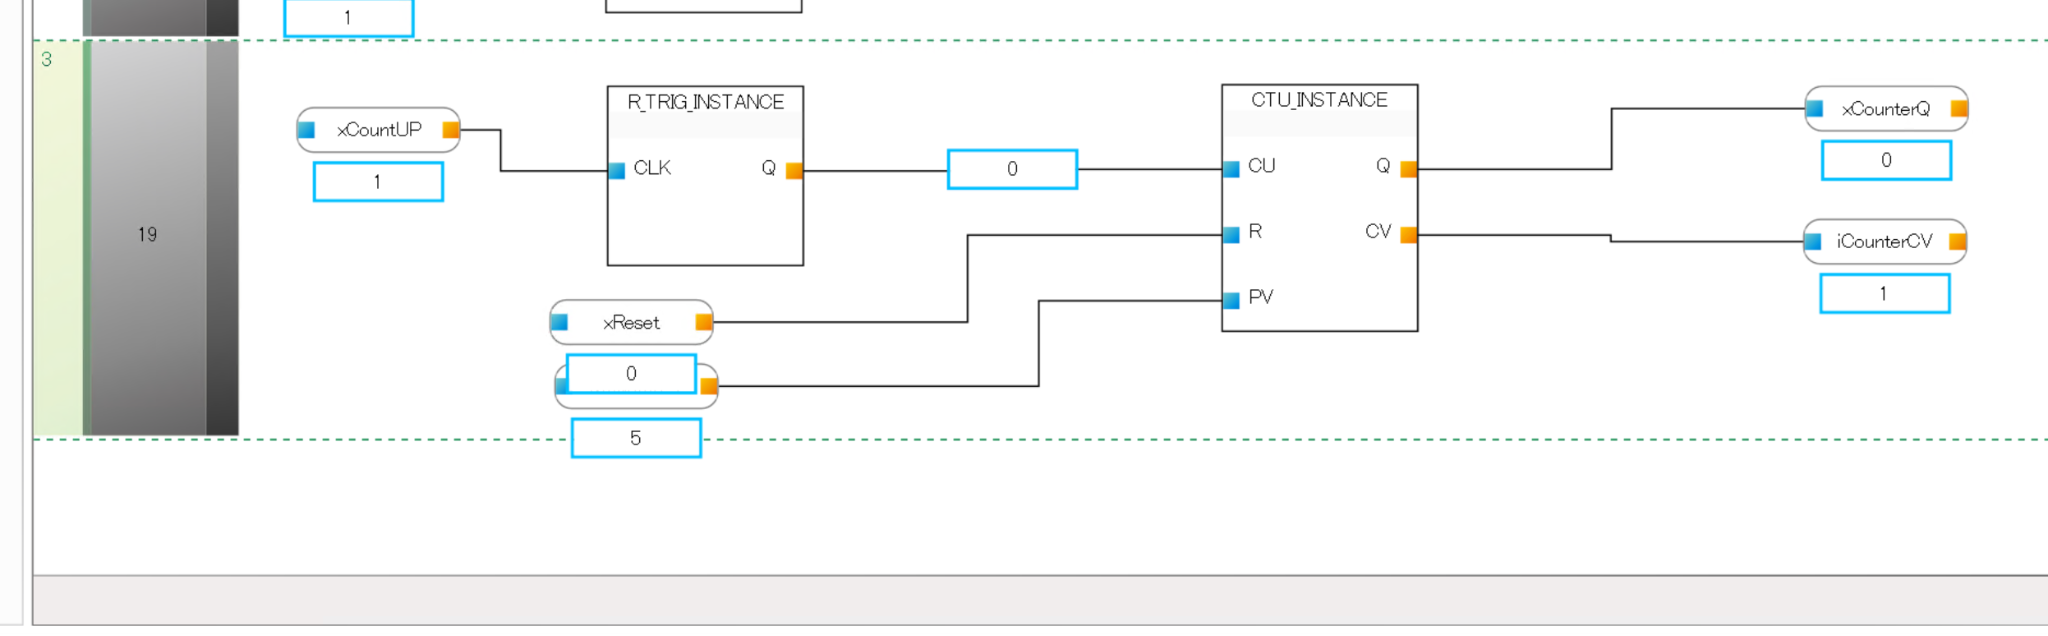Click the blue CLK input pin on R_TRIG_INSTANCE
Image resolution: width=2048 pixels, height=636 pixels.
click(617, 171)
